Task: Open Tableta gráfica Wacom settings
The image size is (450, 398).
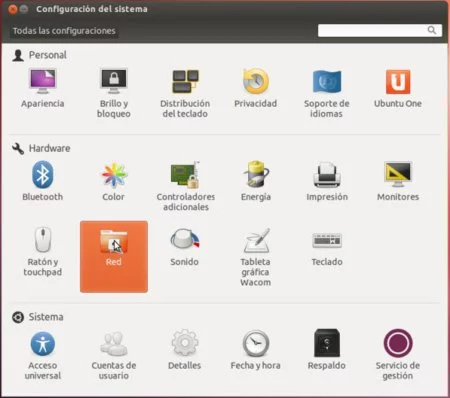Action: pos(256,257)
